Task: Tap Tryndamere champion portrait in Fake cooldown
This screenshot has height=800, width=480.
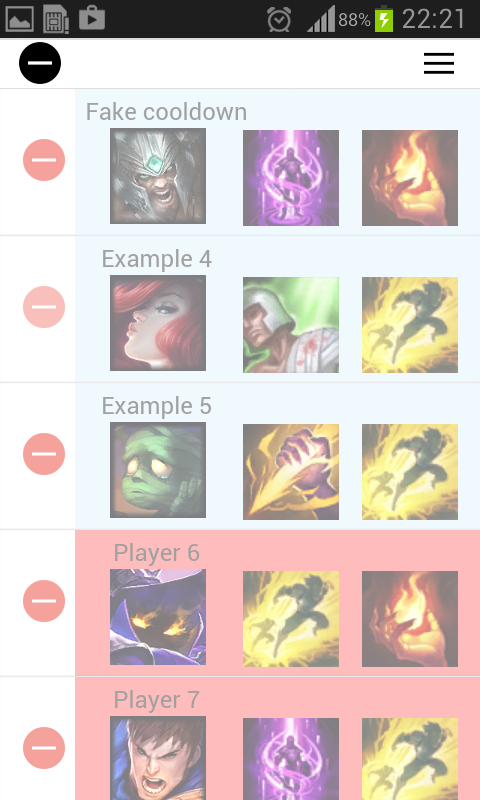Action: pyautogui.click(x=158, y=176)
